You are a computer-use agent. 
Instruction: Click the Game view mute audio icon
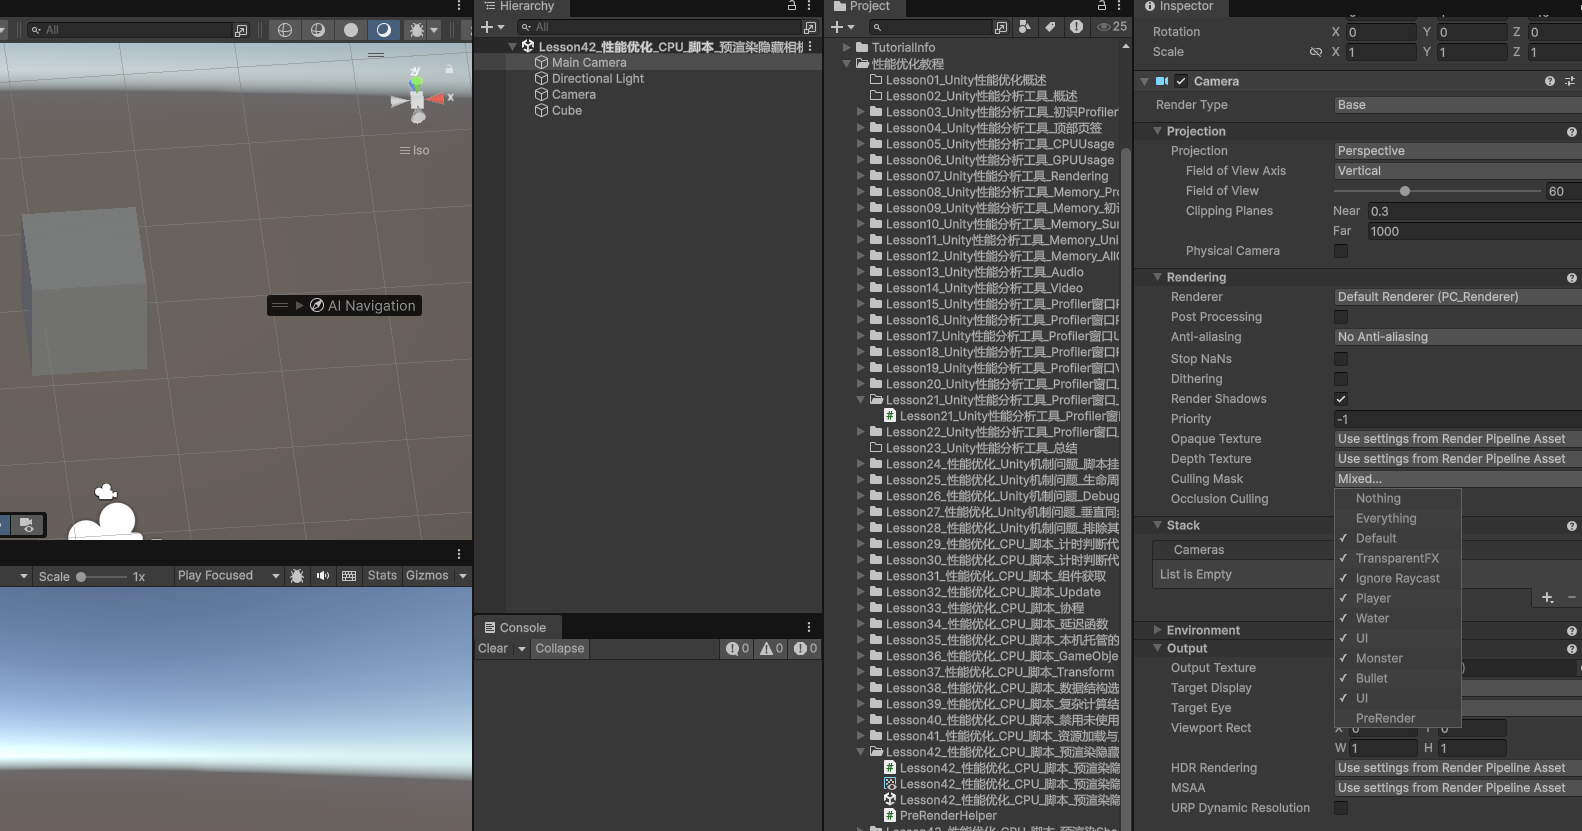coord(323,576)
